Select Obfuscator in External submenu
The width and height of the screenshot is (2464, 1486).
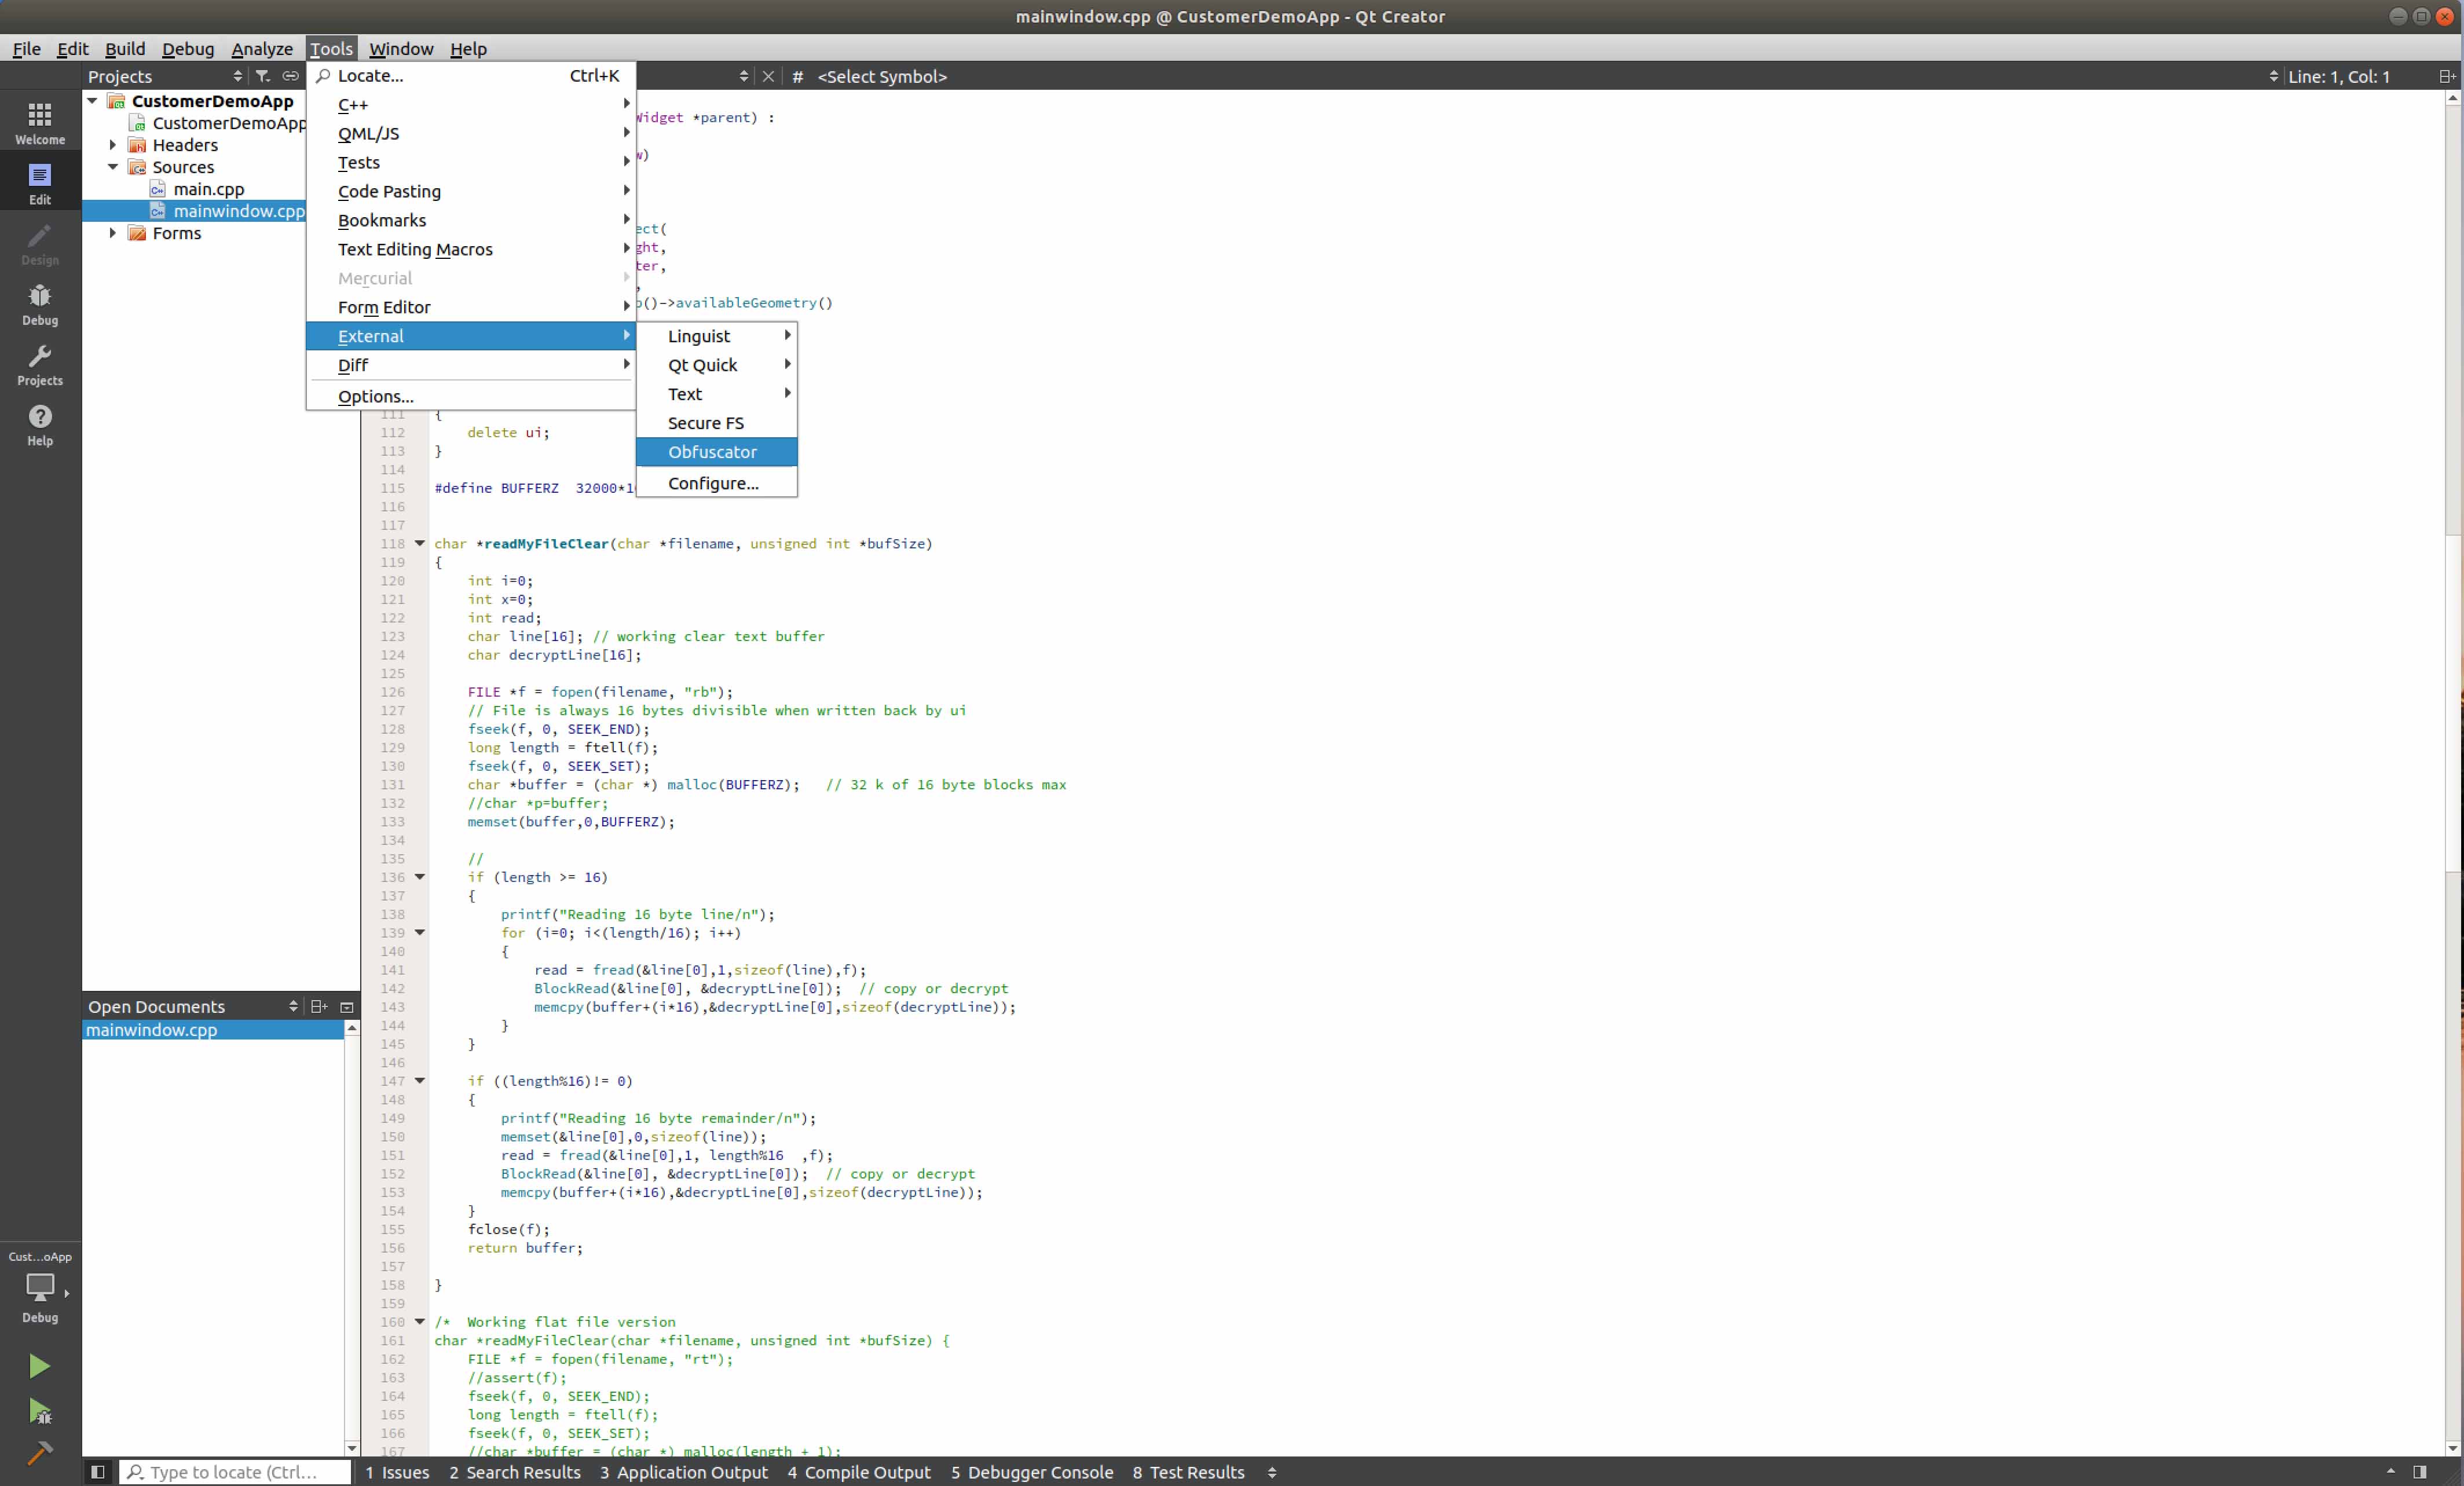click(712, 452)
